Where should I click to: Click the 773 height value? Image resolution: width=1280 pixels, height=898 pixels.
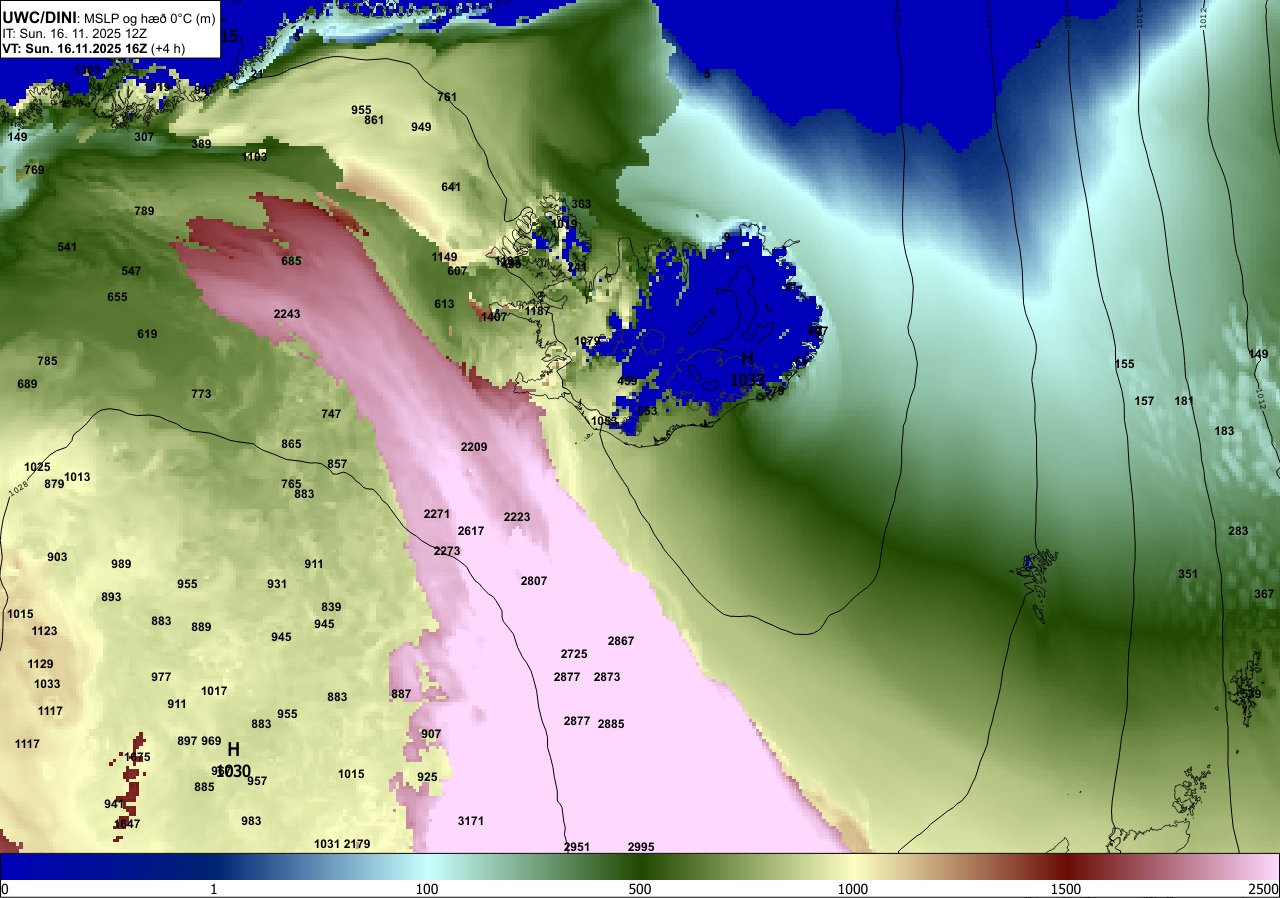coord(201,394)
